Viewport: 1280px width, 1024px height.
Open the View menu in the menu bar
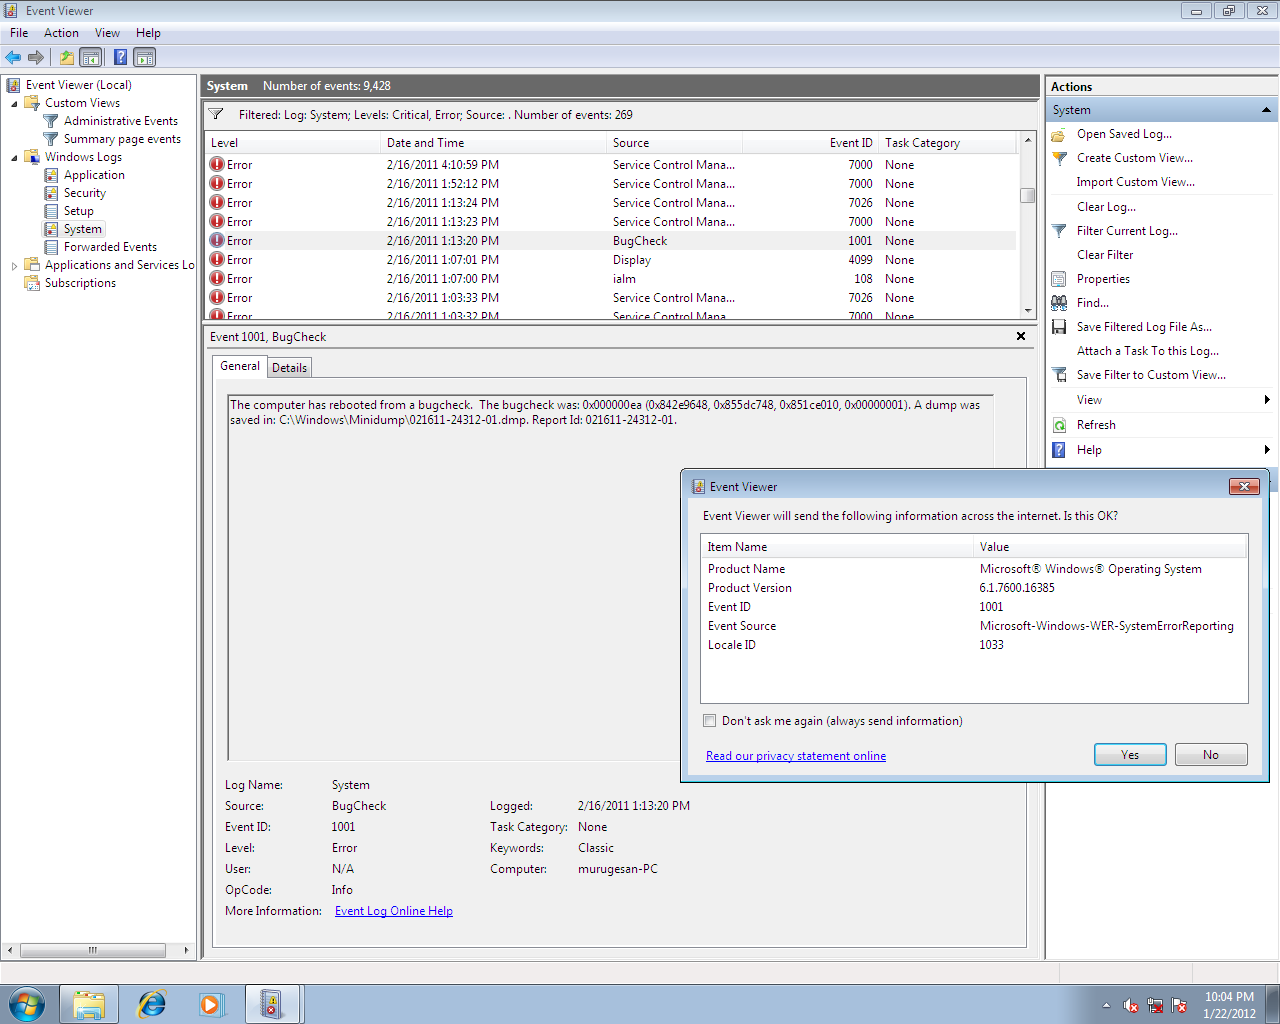tap(107, 33)
